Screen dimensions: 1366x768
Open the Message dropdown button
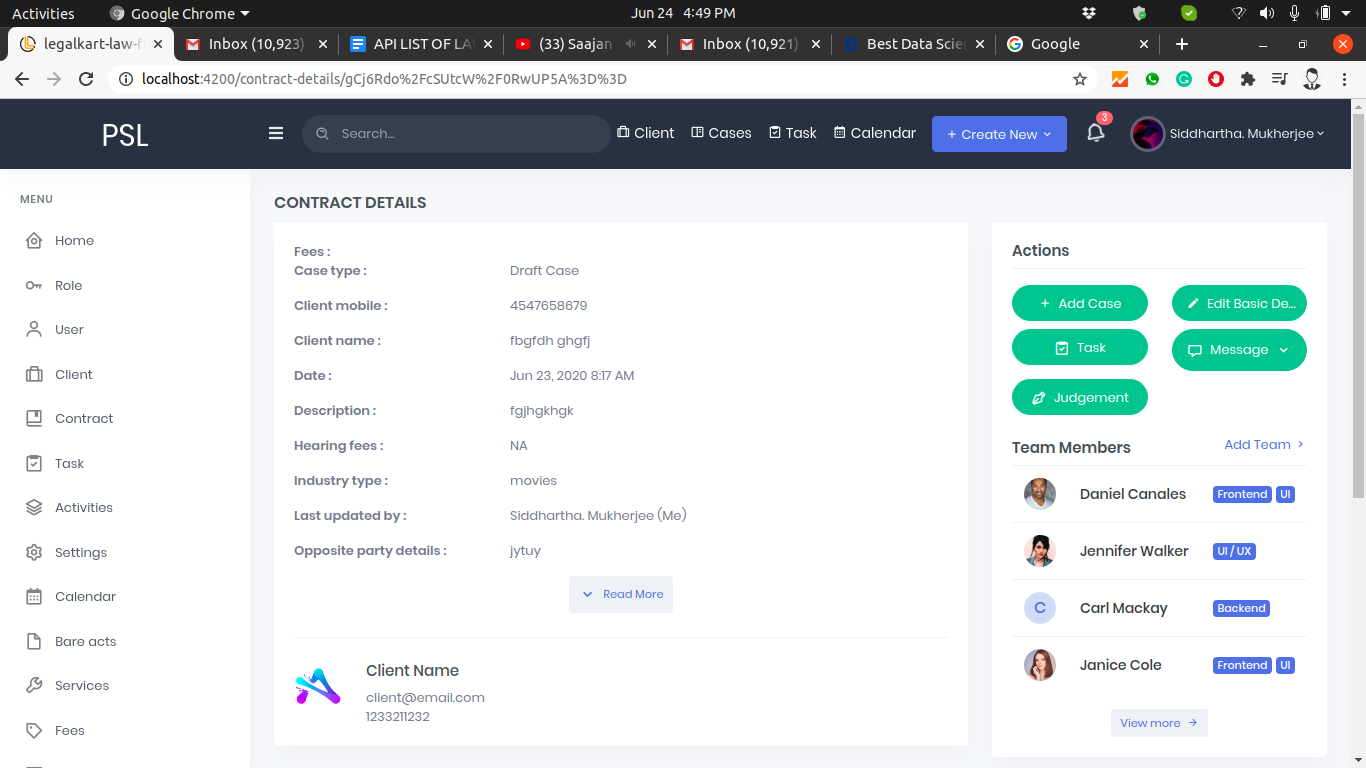(1238, 350)
